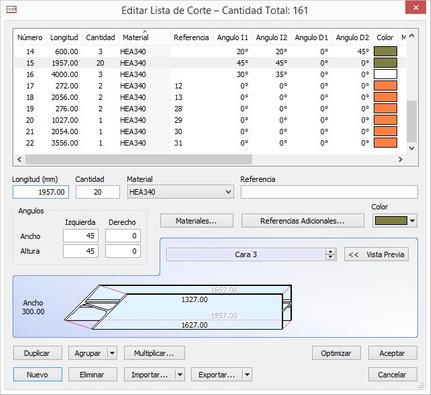Click the Longitud (mm) input field

41,192
